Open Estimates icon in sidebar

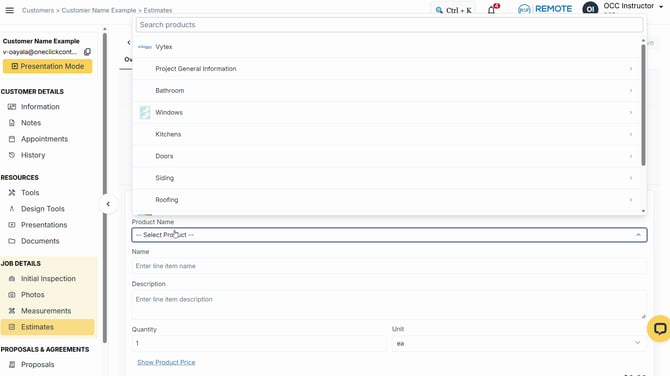[x=12, y=327]
